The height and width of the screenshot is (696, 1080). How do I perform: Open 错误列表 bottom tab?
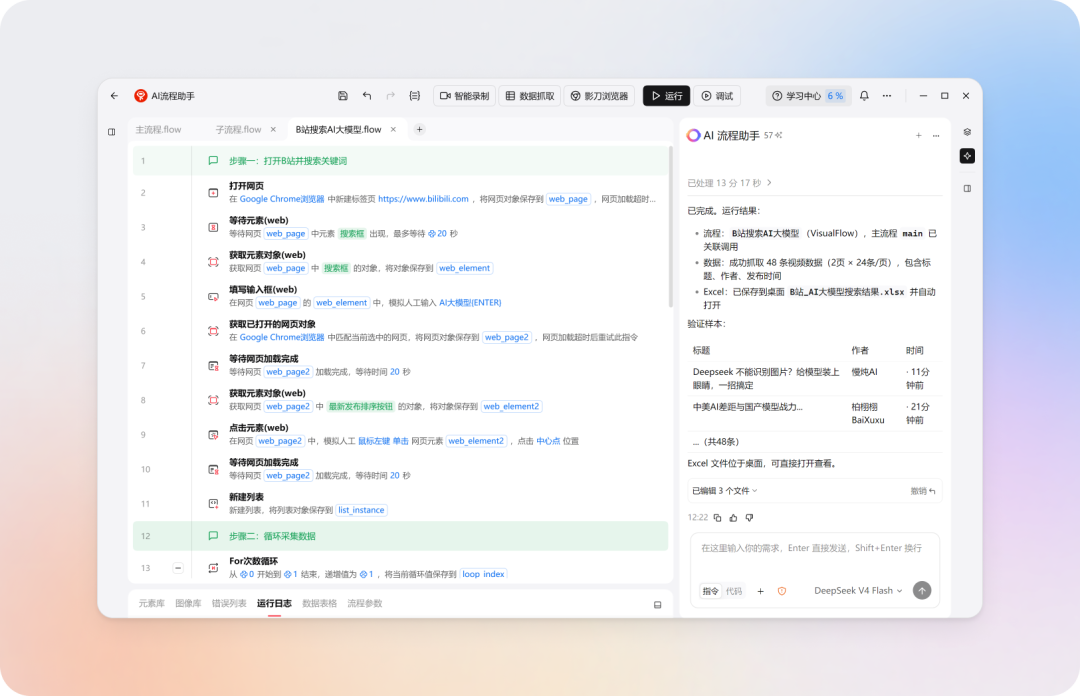pyautogui.click(x=229, y=603)
